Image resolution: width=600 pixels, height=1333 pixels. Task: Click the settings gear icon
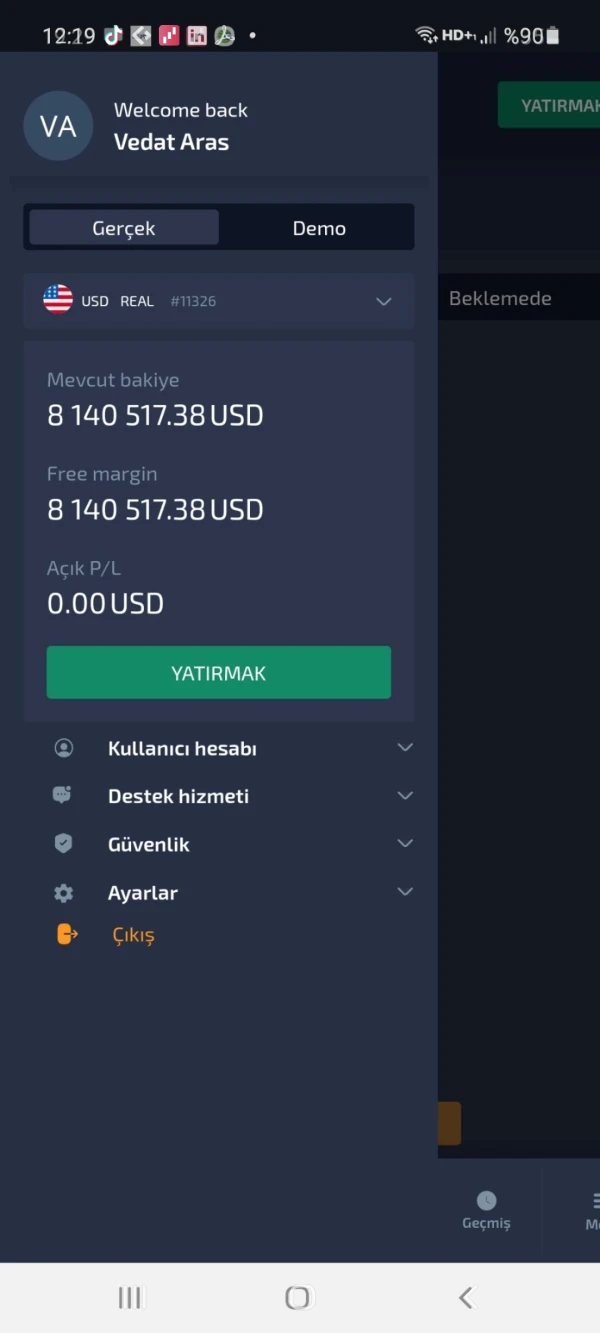pyautogui.click(x=64, y=893)
